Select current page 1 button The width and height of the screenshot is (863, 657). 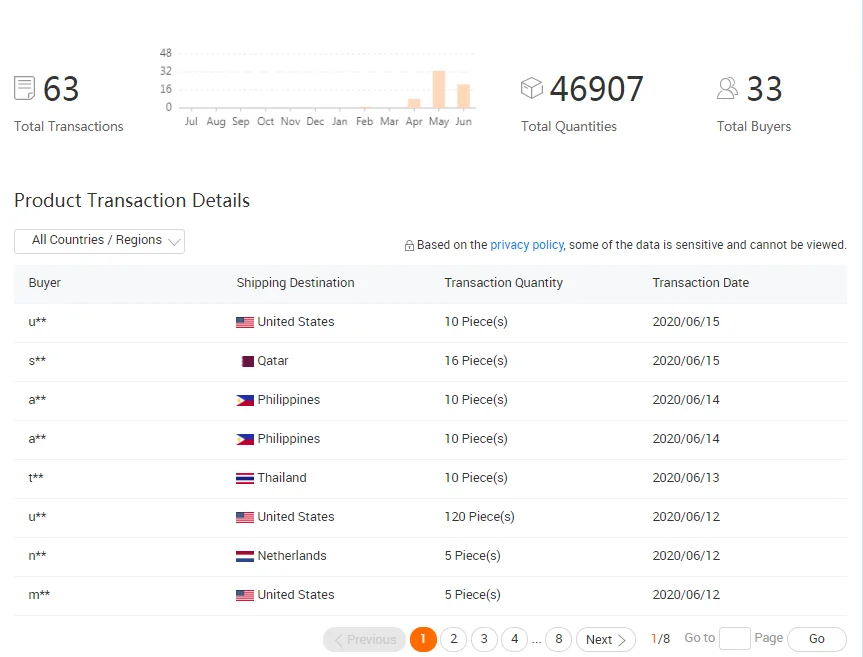point(423,639)
